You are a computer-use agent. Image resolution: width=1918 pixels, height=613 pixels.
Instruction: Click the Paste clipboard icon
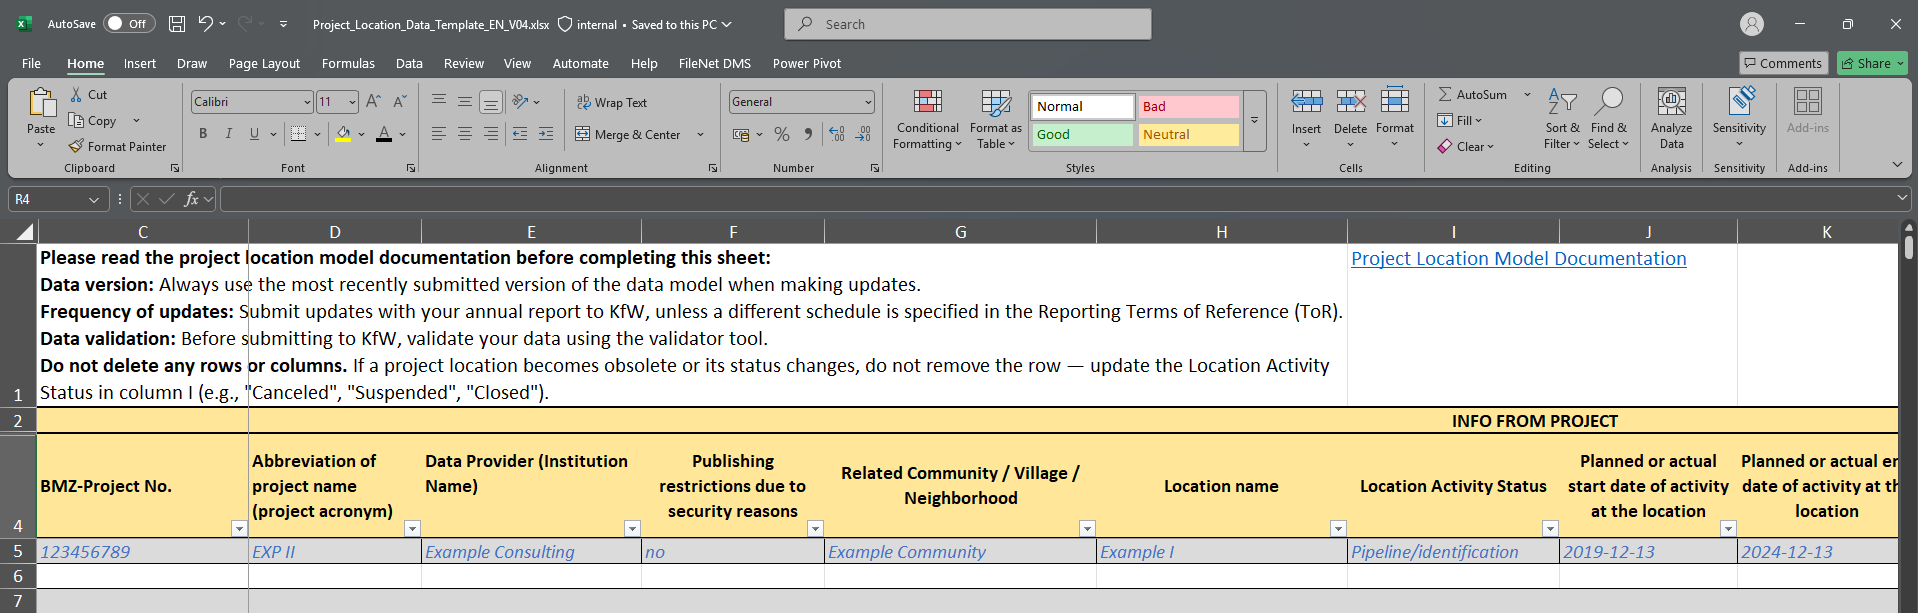tap(41, 103)
